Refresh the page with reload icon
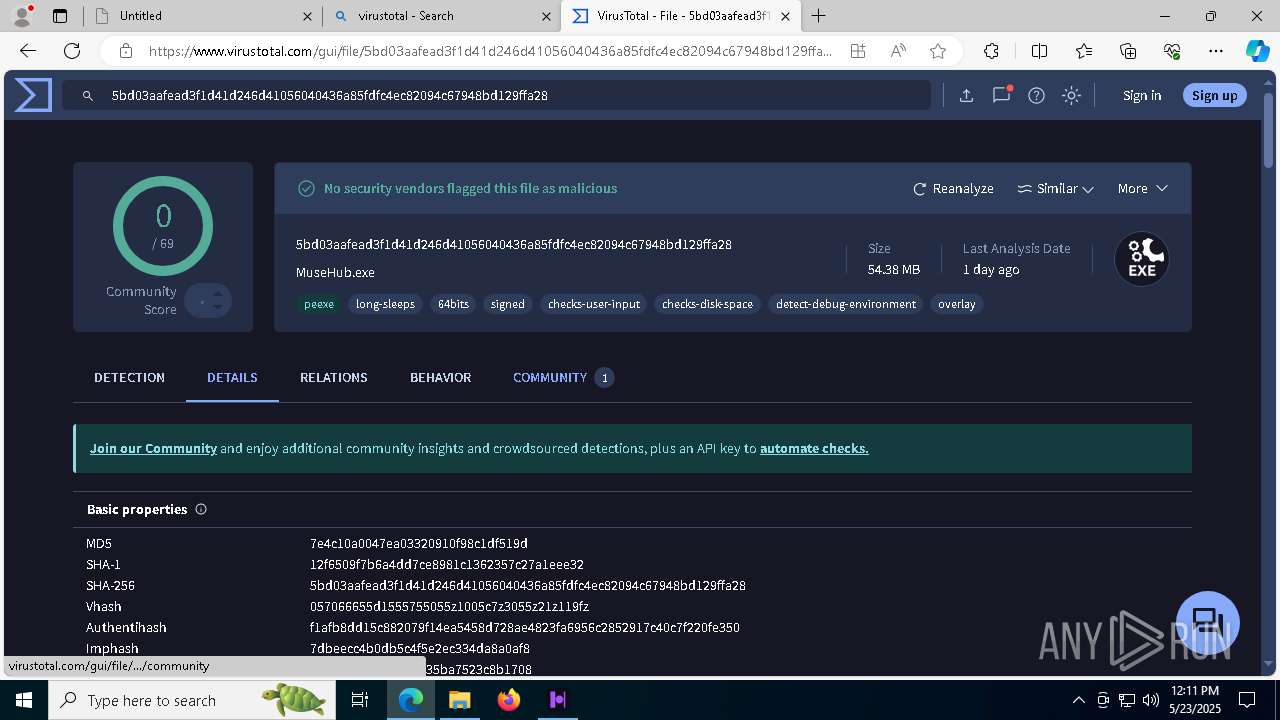Screen dimensions: 1280x720 tap(72, 51)
